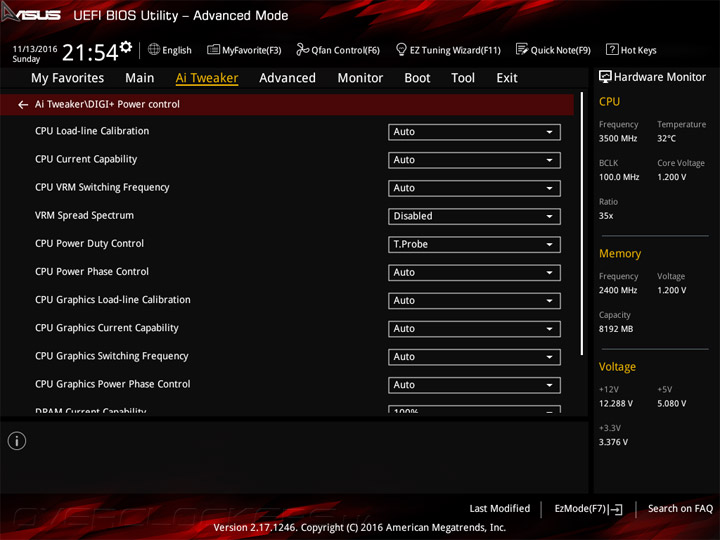Select VRM Spread Spectrum label
The height and width of the screenshot is (540, 720).
point(84,215)
